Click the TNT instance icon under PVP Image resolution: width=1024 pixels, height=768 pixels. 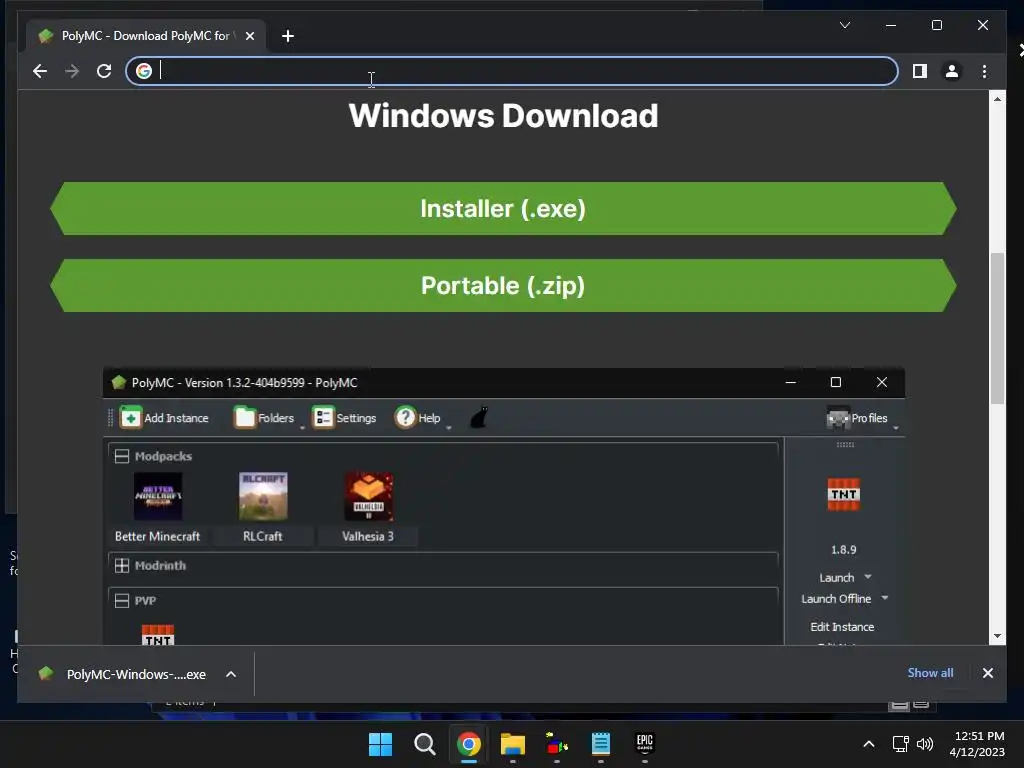pos(158,635)
